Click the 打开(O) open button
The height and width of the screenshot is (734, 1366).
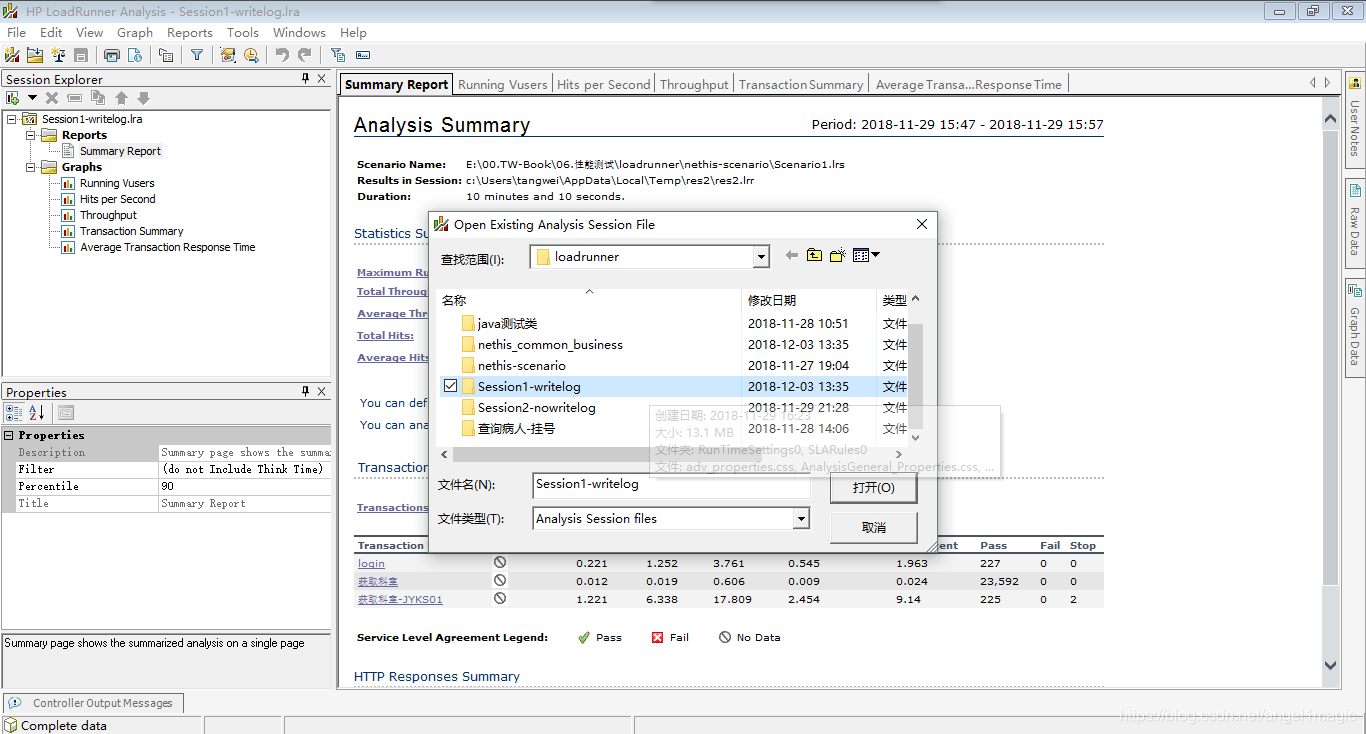click(x=873, y=488)
